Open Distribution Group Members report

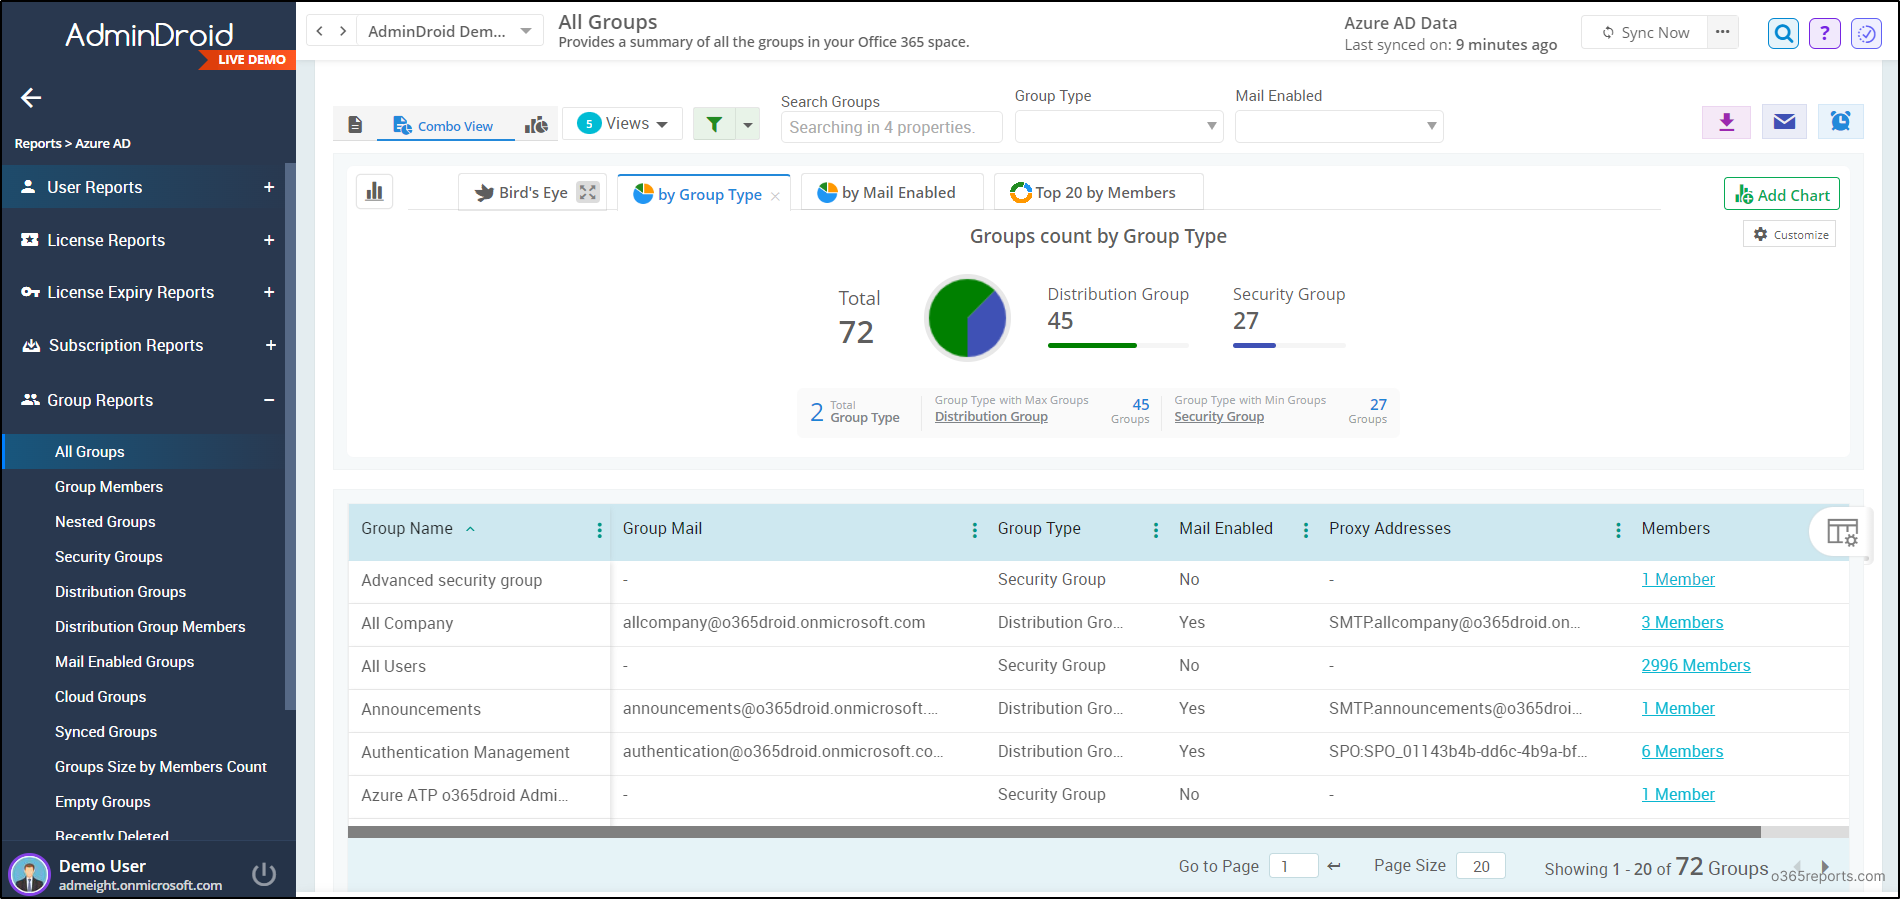coord(150,627)
